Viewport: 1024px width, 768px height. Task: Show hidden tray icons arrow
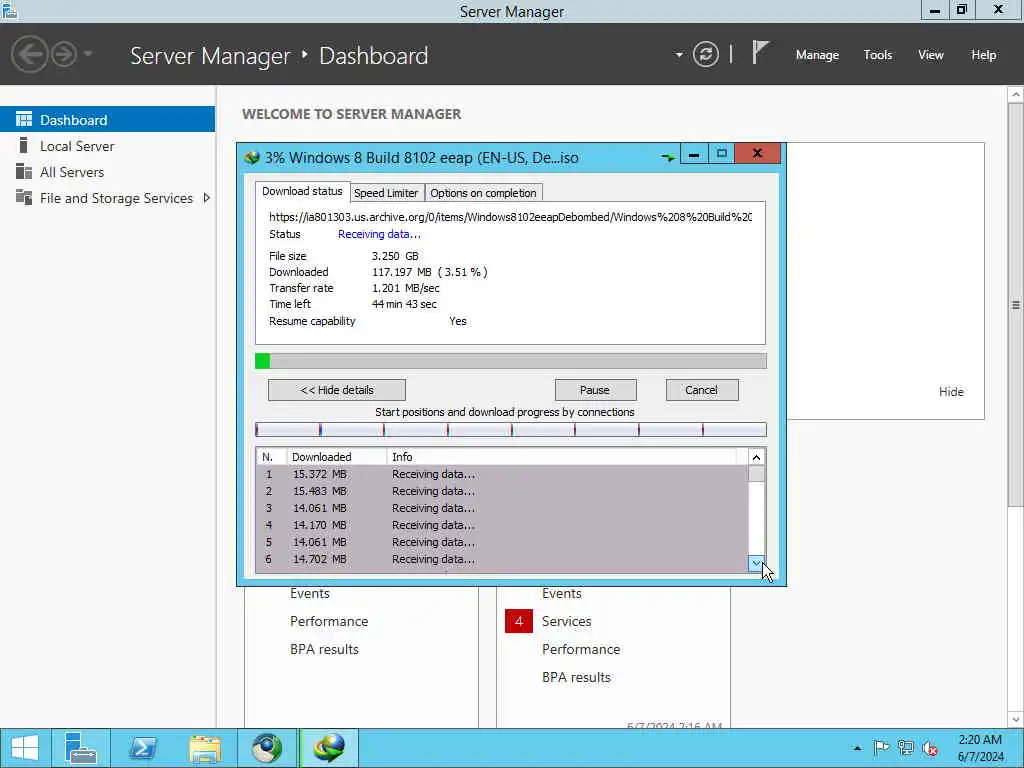tap(857, 748)
